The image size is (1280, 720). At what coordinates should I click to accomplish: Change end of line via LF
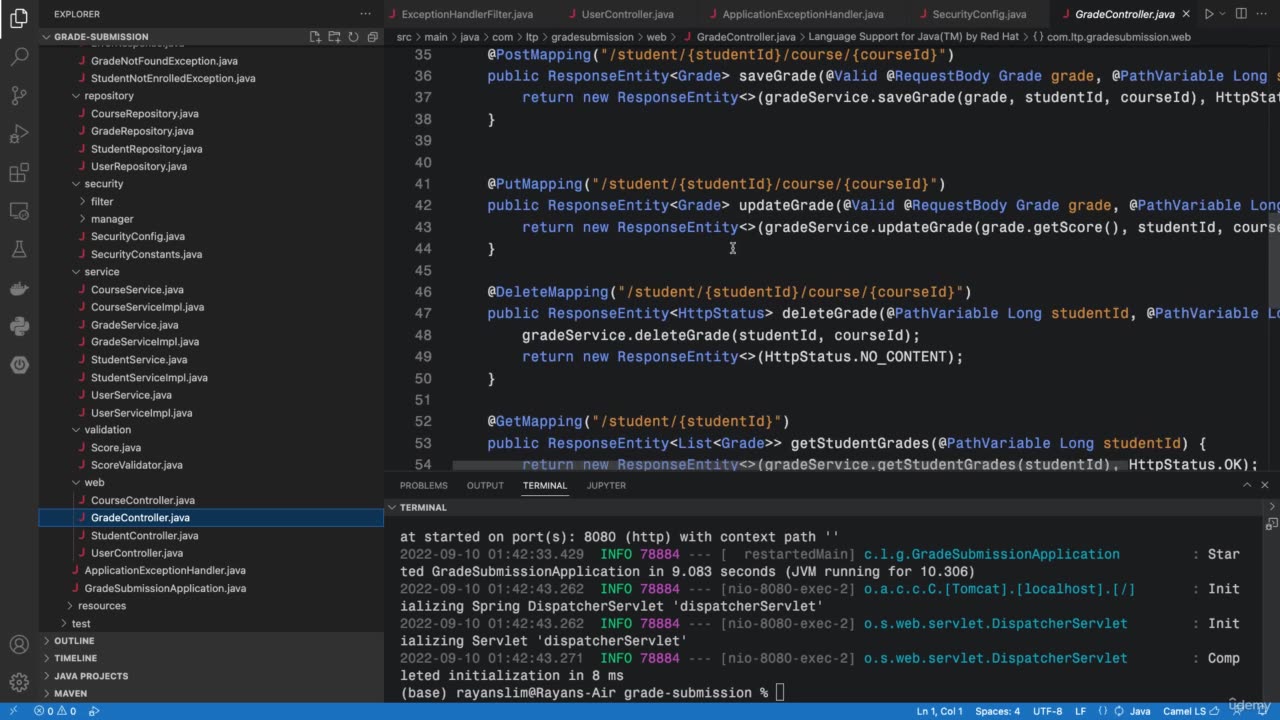(x=1080, y=711)
